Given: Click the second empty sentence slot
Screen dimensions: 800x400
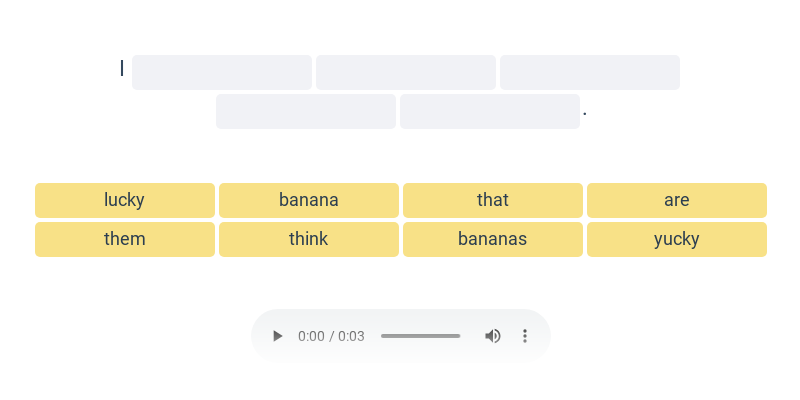Looking at the screenshot, I should coord(406,72).
